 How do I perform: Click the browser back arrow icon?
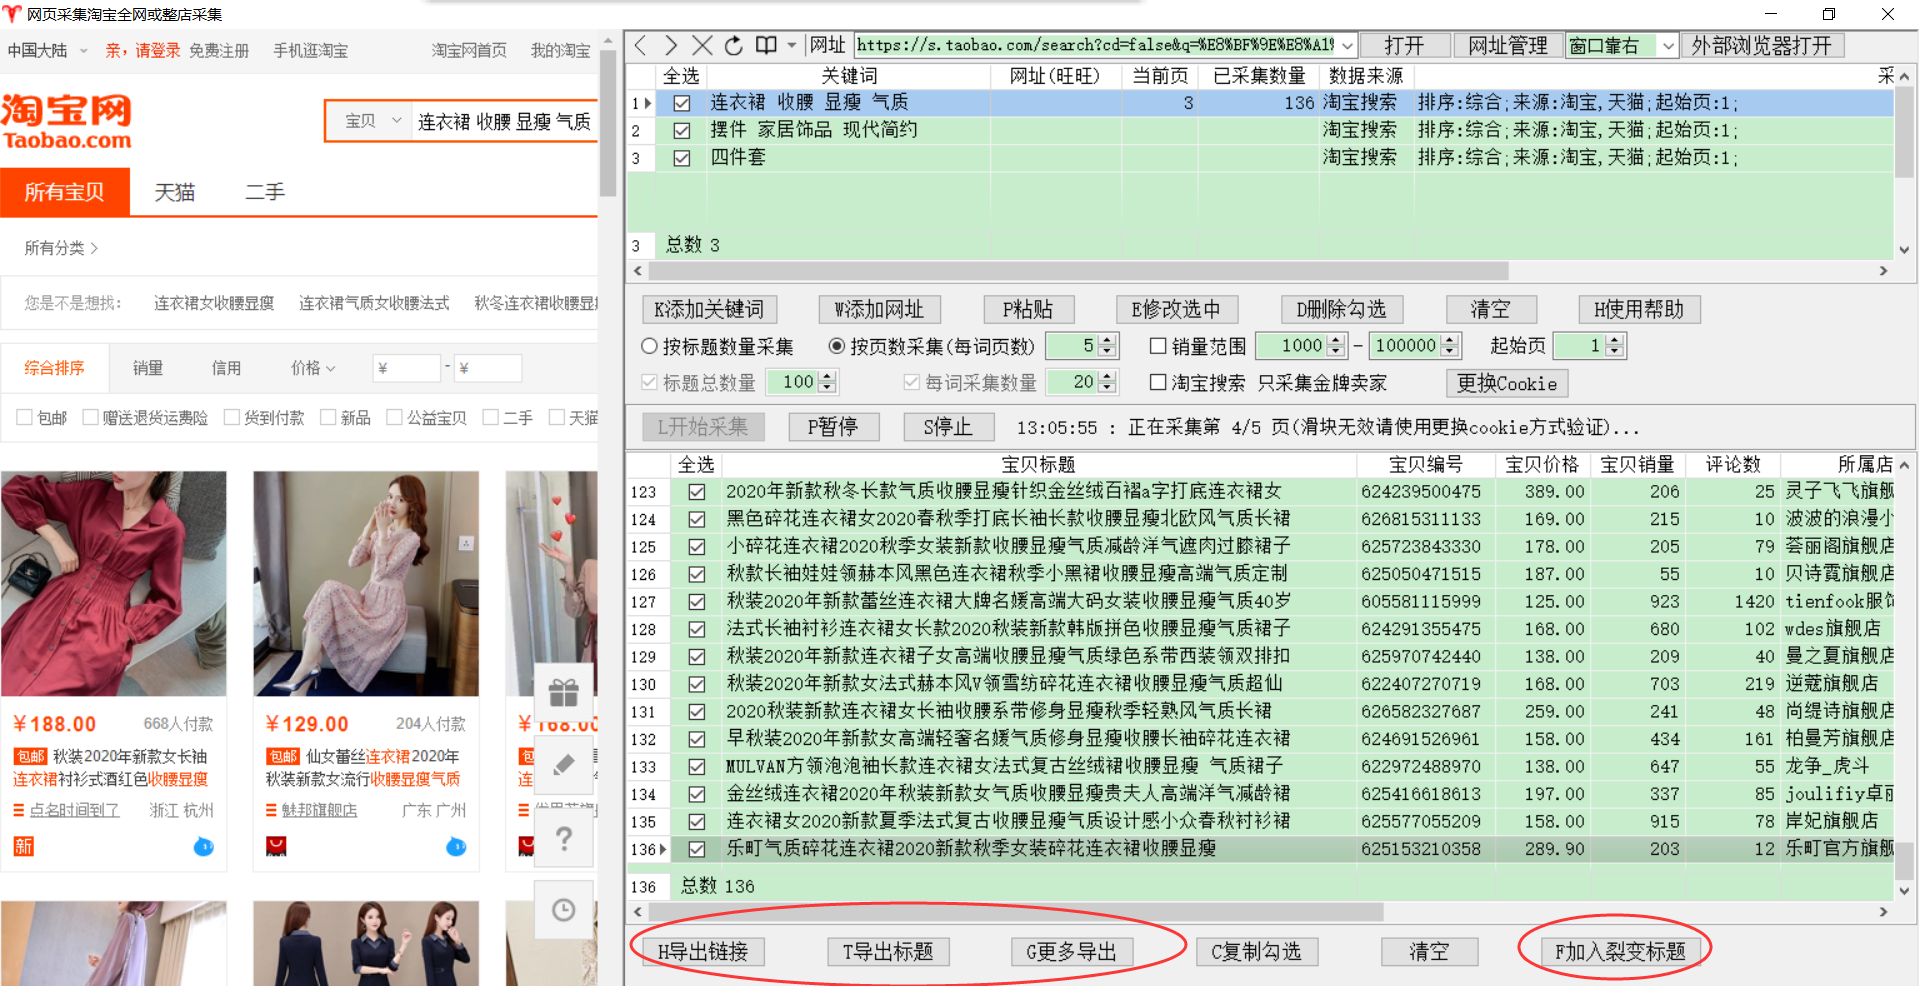coord(641,46)
